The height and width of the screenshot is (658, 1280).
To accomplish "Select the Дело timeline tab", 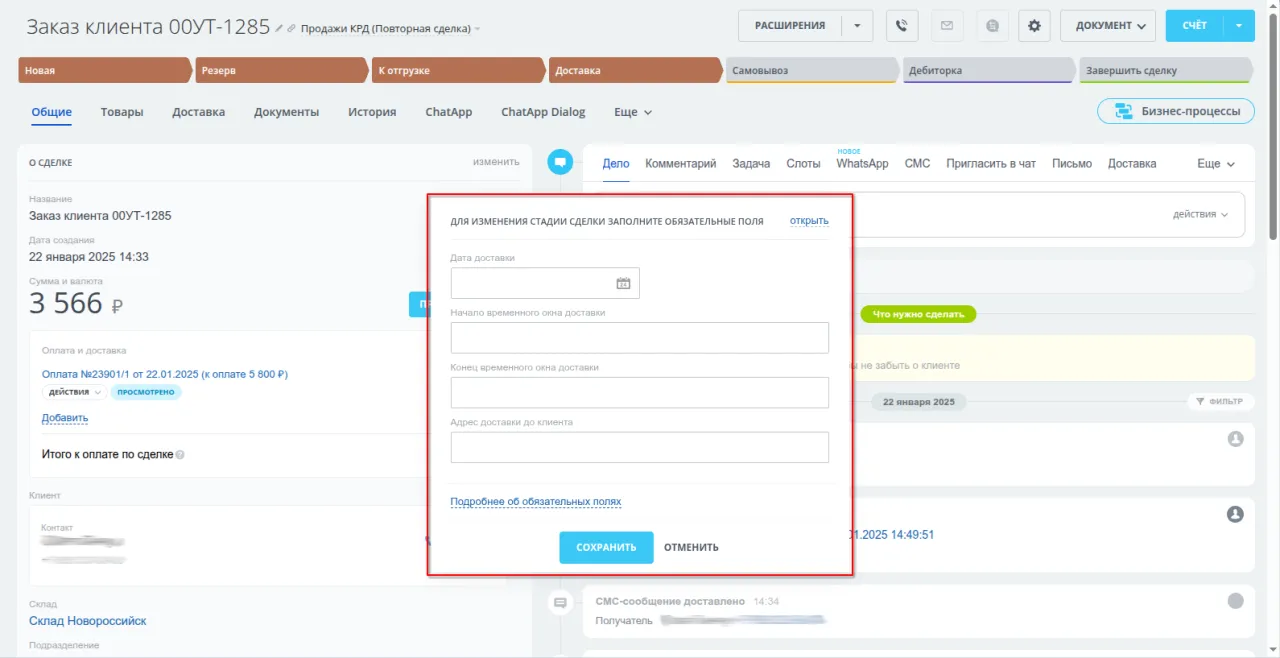I will pos(616,163).
